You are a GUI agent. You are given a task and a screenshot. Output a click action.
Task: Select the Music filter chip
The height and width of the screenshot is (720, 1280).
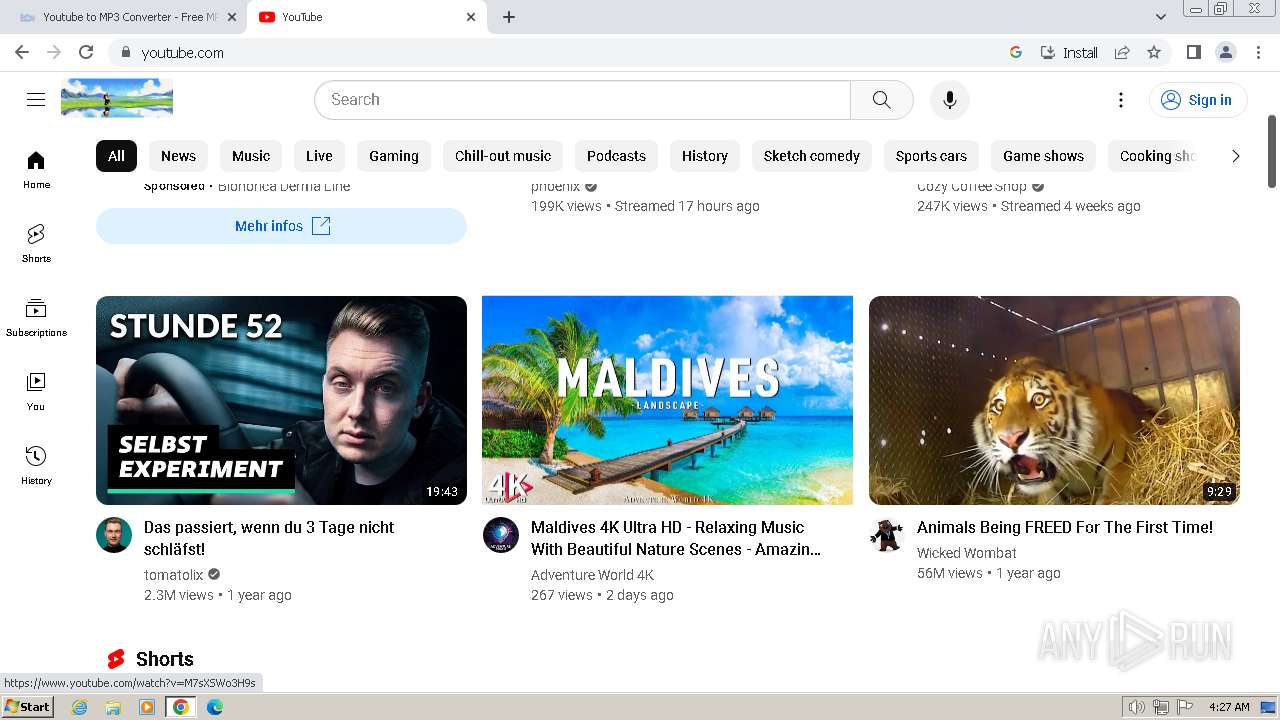(251, 156)
